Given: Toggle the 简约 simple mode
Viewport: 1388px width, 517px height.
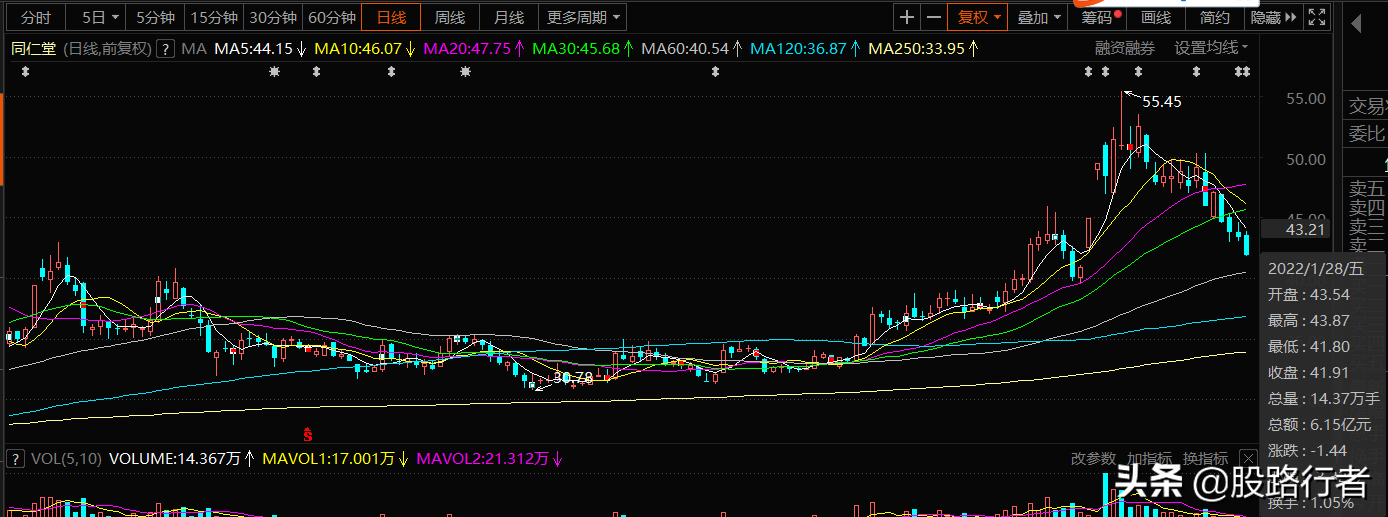Looking at the screenshot, I should (x=1215, y=17).
